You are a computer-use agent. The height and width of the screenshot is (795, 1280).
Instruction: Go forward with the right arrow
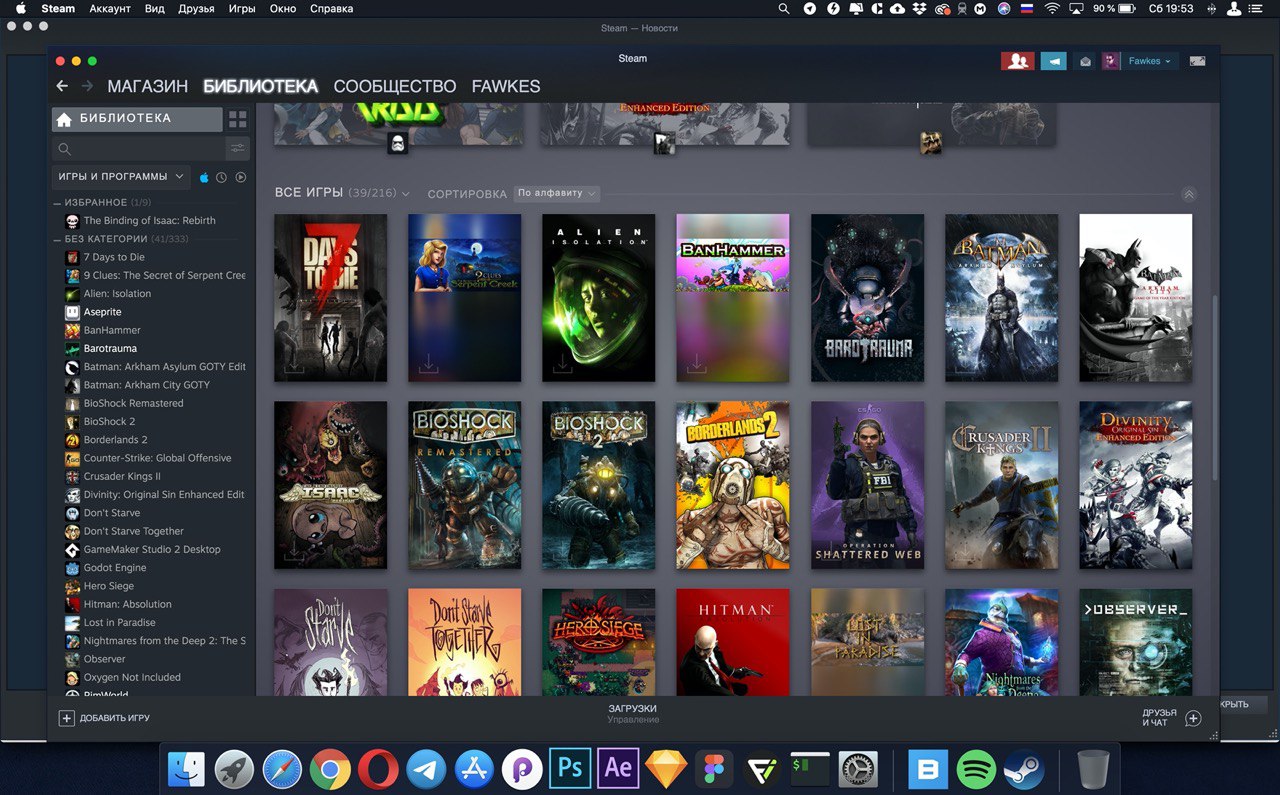tap(88, 87)
